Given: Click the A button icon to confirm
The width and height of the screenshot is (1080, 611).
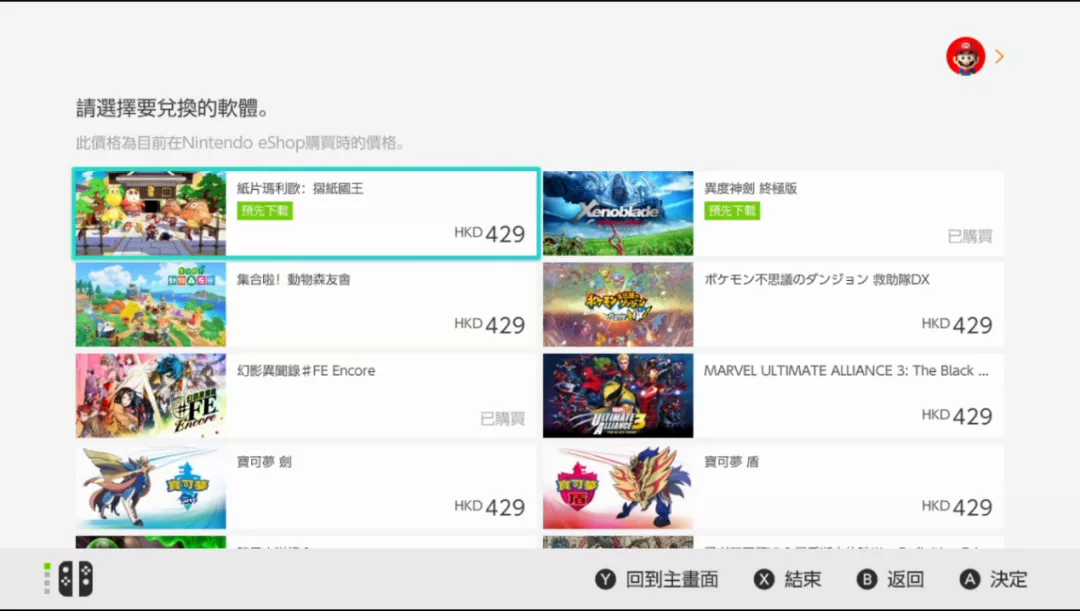Looking at the screenshot, I should click(970, 579).
